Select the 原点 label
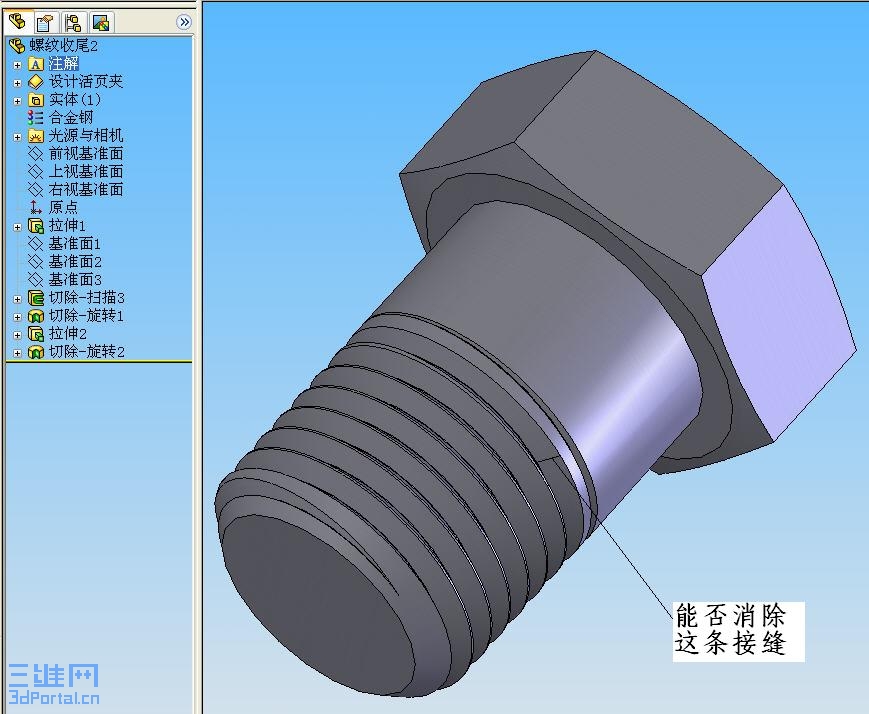This screenshot has height=714, width=869. (63, 207)
